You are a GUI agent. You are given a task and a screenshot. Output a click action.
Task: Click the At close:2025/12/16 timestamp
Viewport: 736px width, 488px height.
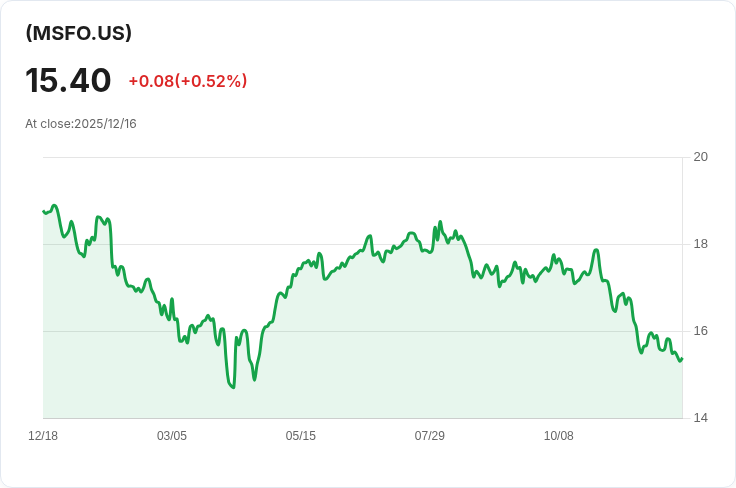coord(81,124)
